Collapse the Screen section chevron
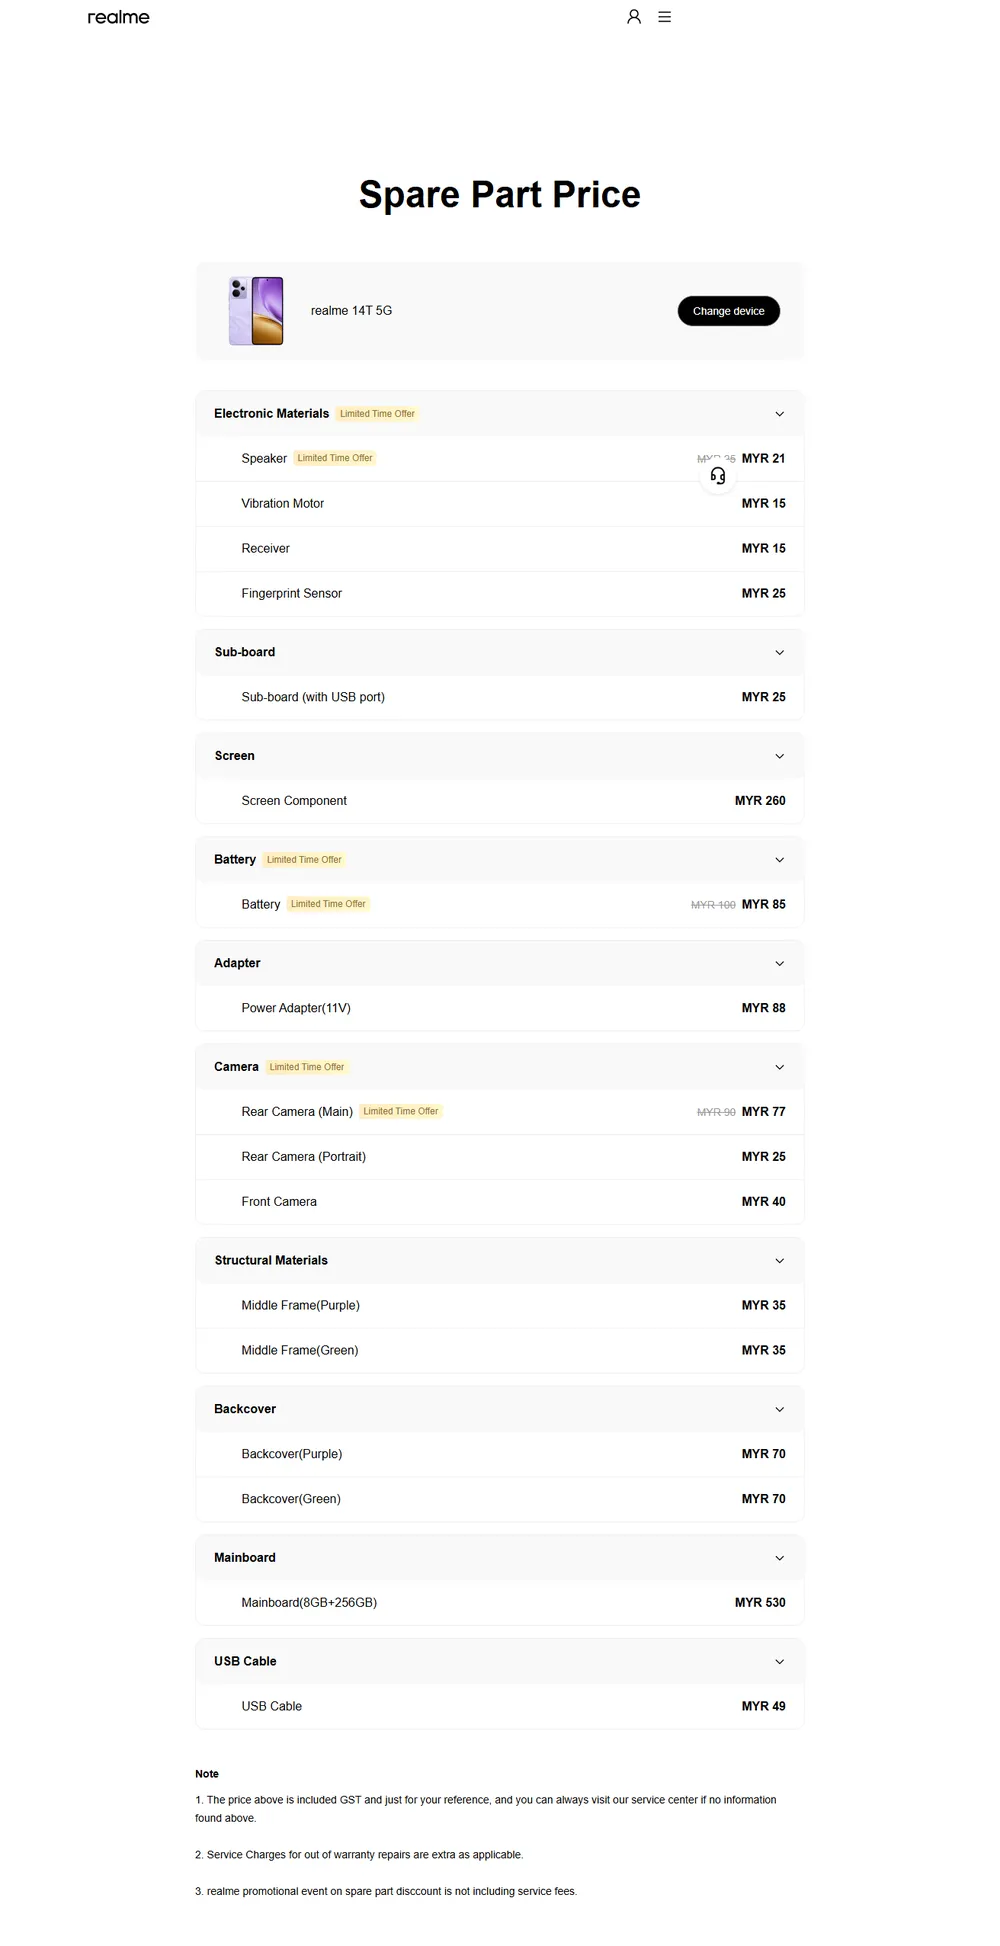The height and width of the screenshot is (1946, 1000). pos(780,757)
